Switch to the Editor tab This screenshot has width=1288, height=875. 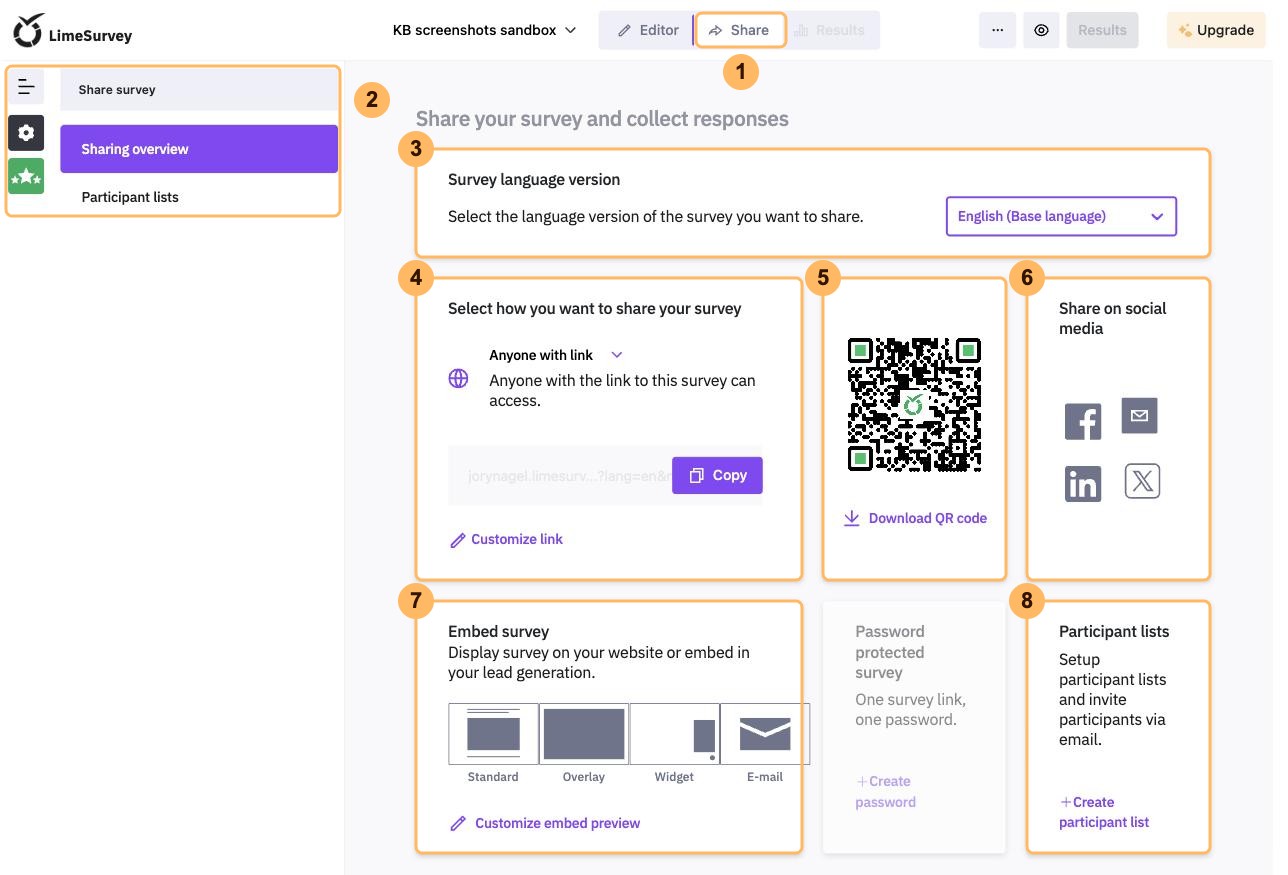(646, 30)
